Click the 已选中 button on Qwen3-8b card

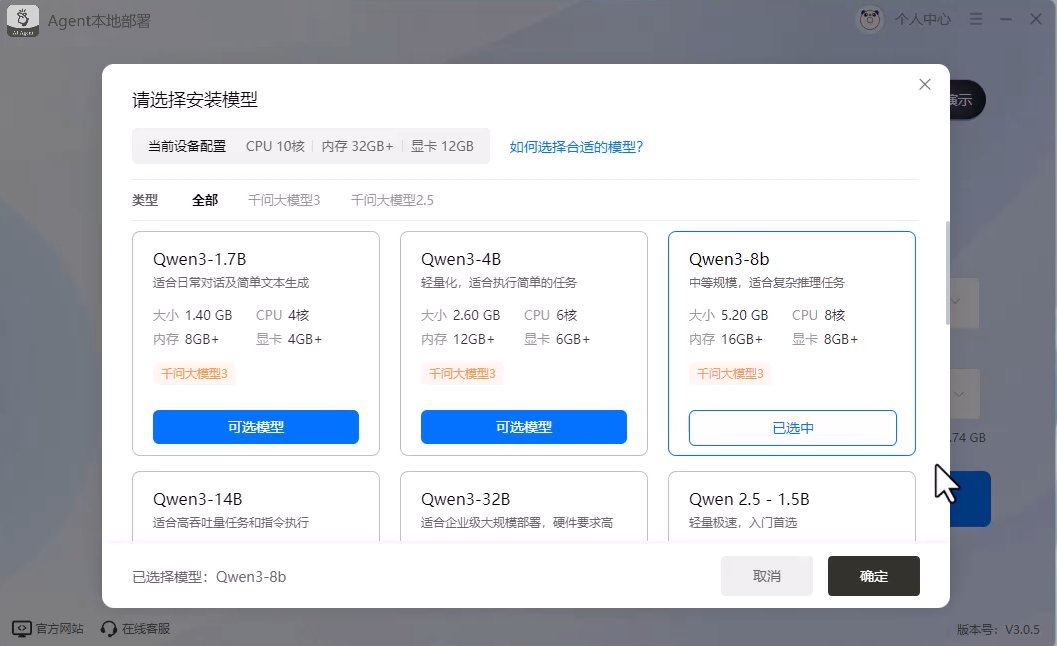click(793, 428)
